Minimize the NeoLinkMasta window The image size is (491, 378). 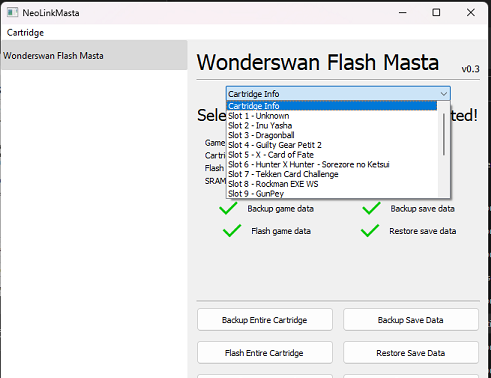(403, 13)
